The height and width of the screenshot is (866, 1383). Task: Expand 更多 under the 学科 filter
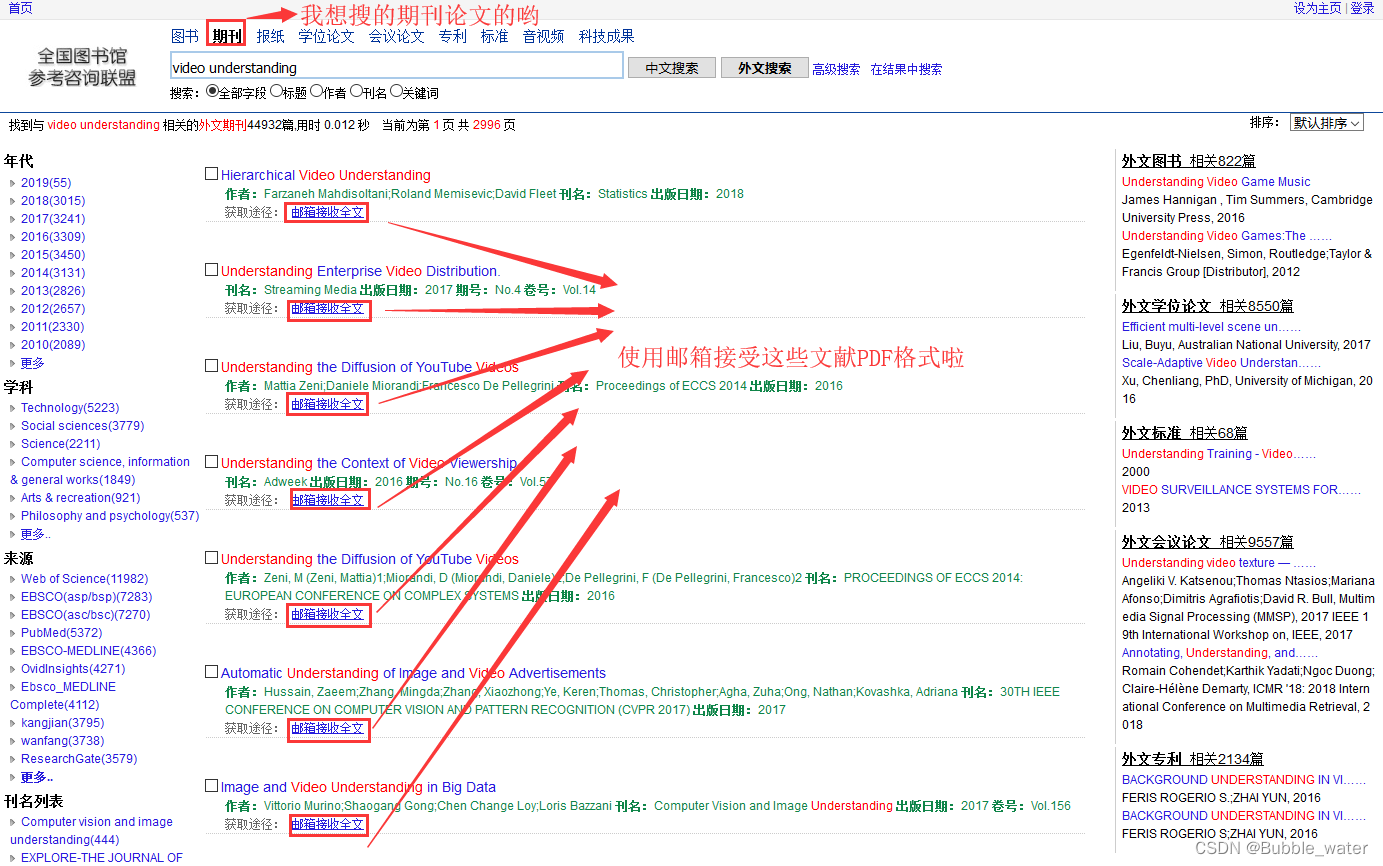(35, 534)
